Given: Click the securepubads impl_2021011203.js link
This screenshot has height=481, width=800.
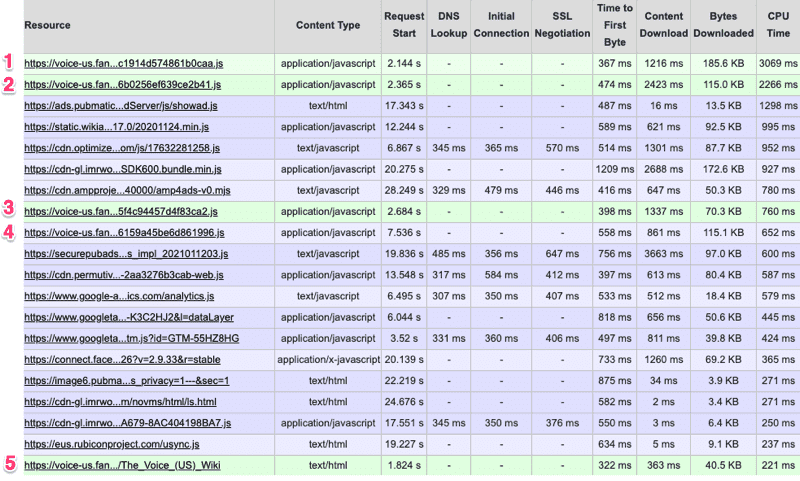Looking at the screenshot, I should point(126,254).
